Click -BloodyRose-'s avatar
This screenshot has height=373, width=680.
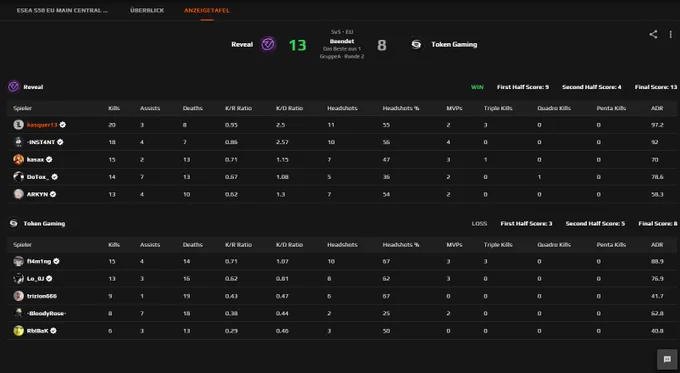(x=18, y=313)
